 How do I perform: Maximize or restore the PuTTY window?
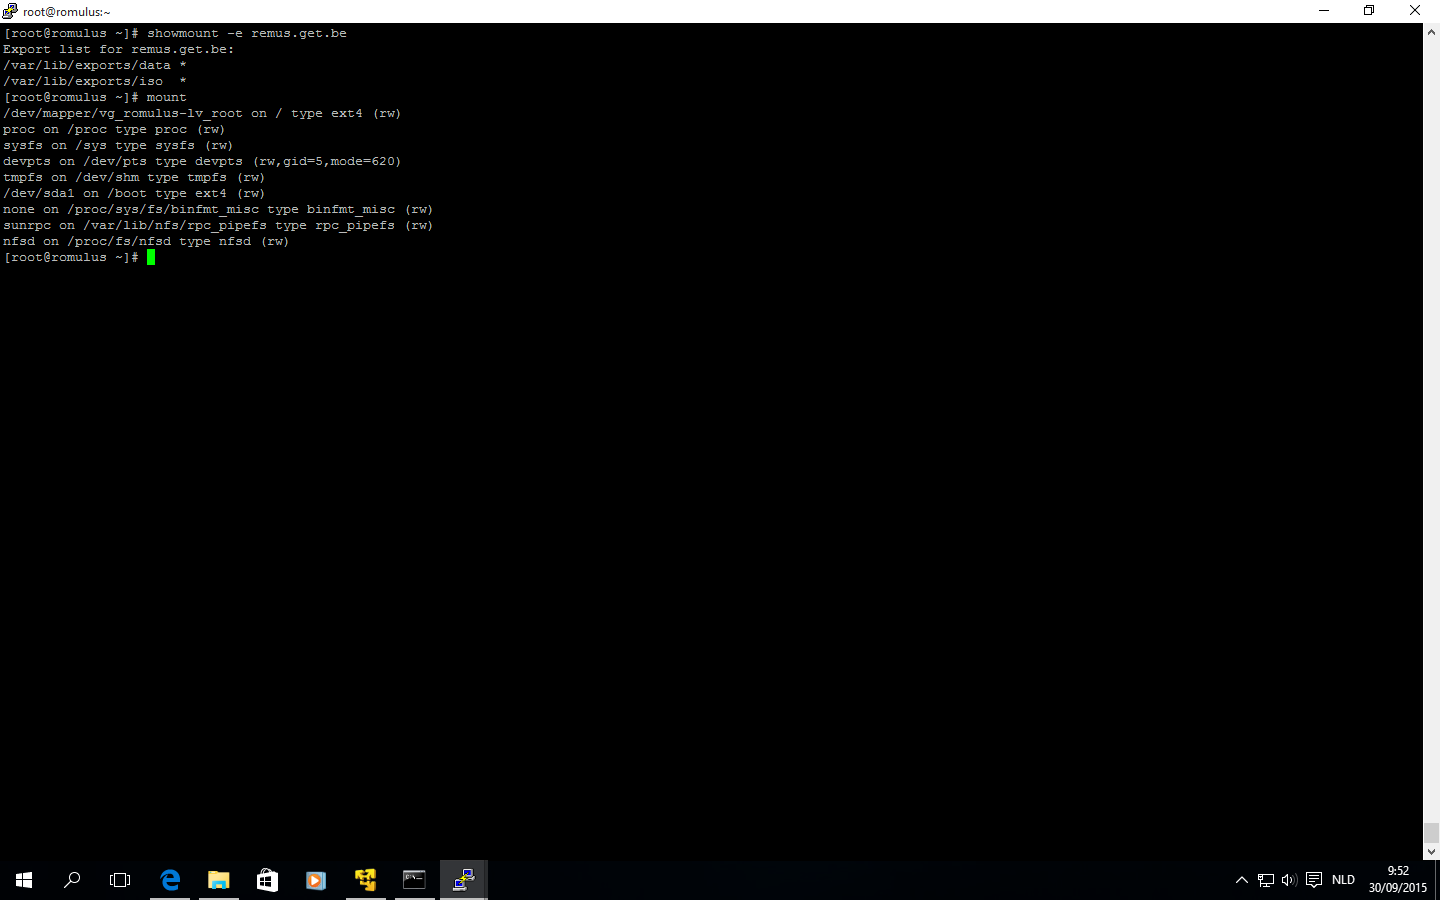click(x=1369, y=11)
